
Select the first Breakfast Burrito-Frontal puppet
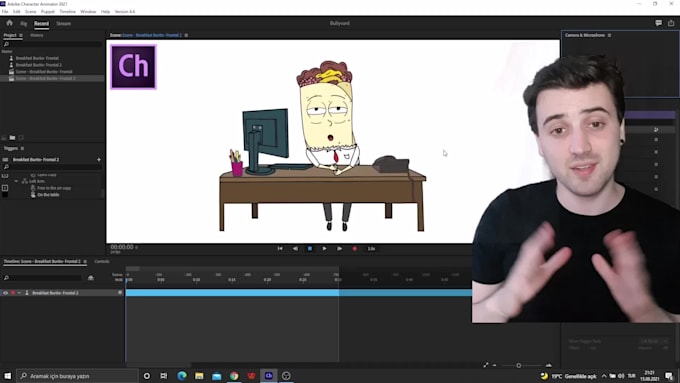tap(37, 58)
